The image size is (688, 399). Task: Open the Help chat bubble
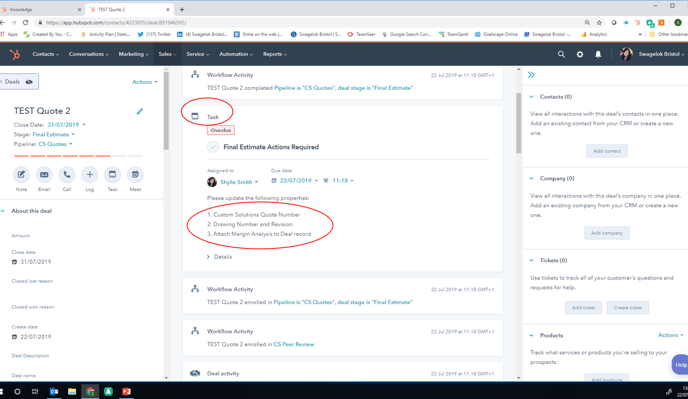pos(680,364)
